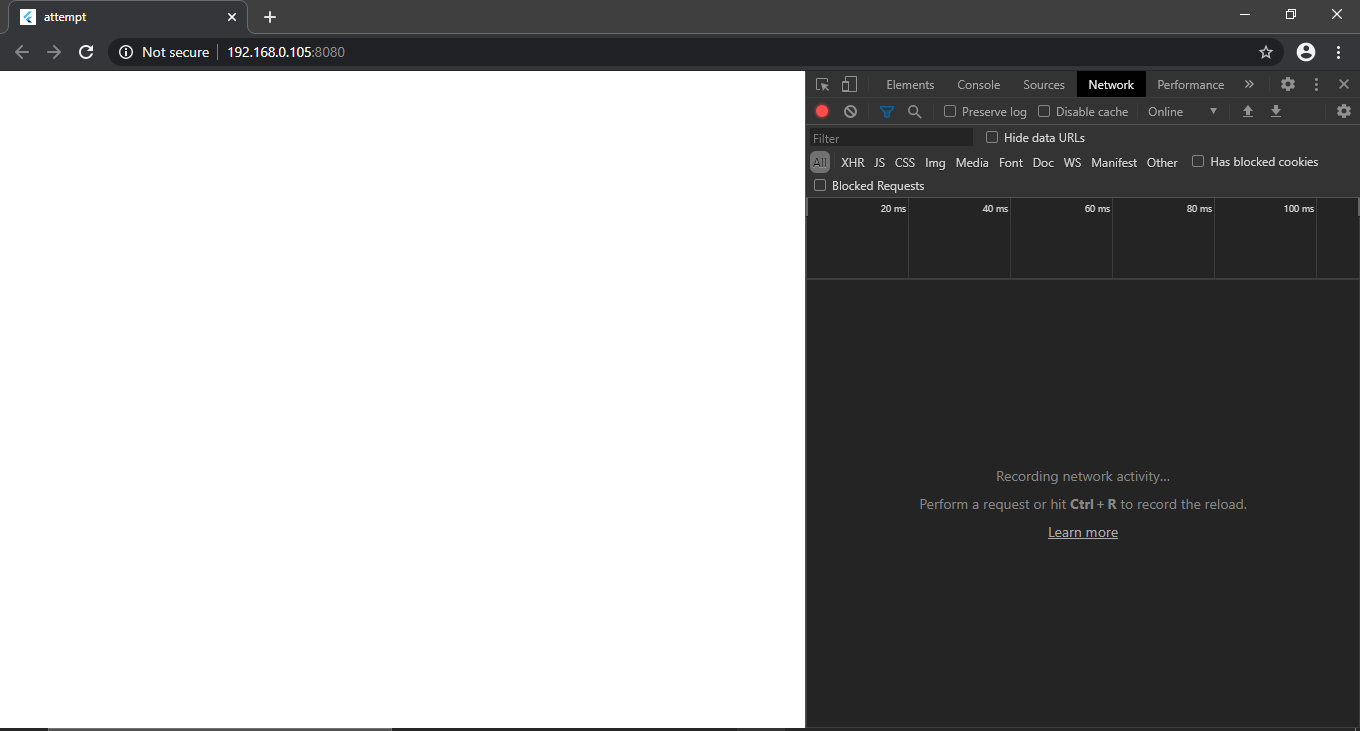Switch to the Console panel
The width and height of the screenshot is (1360, 731).
coord(978,84)
